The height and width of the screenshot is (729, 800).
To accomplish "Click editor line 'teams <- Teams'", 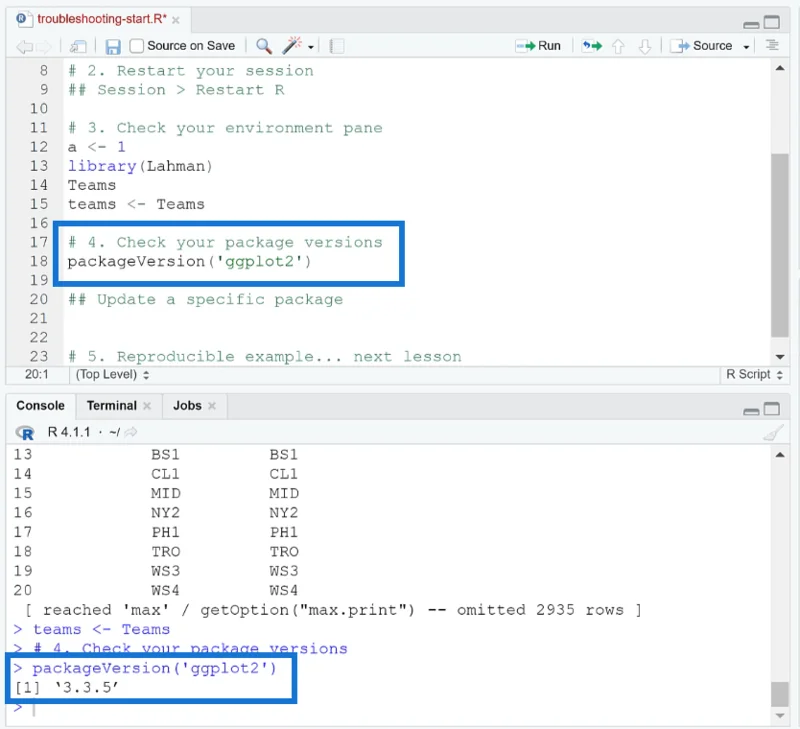I will 136,205.
